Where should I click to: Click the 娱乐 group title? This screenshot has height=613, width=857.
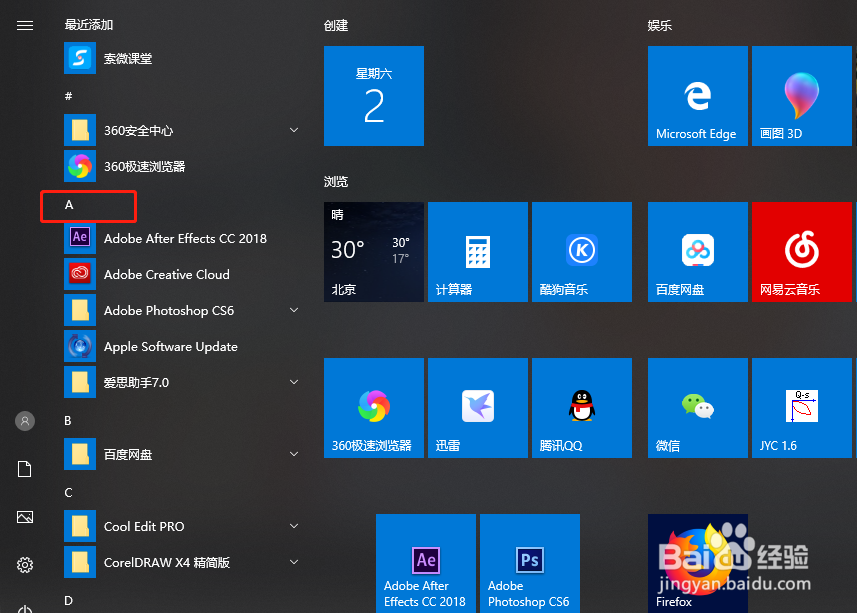pos(660,26)
